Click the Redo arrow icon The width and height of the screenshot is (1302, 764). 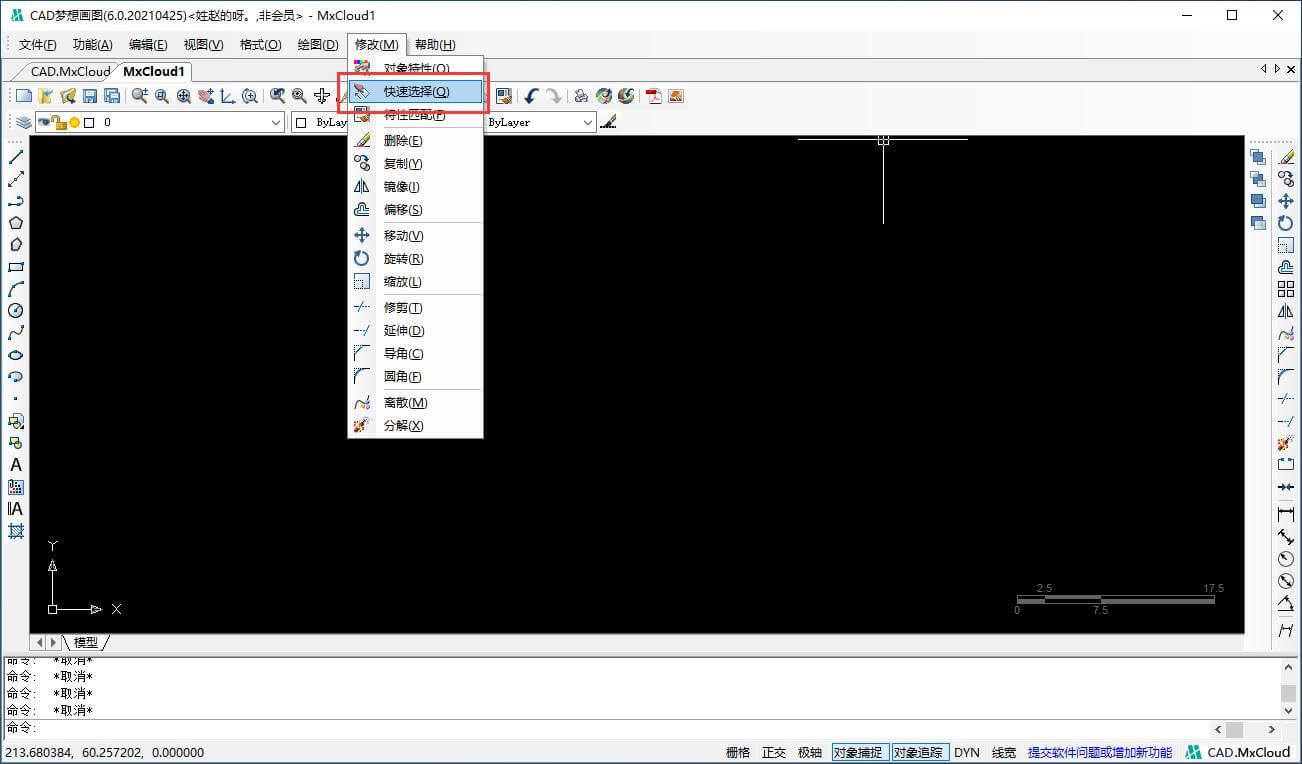(553, 96)
